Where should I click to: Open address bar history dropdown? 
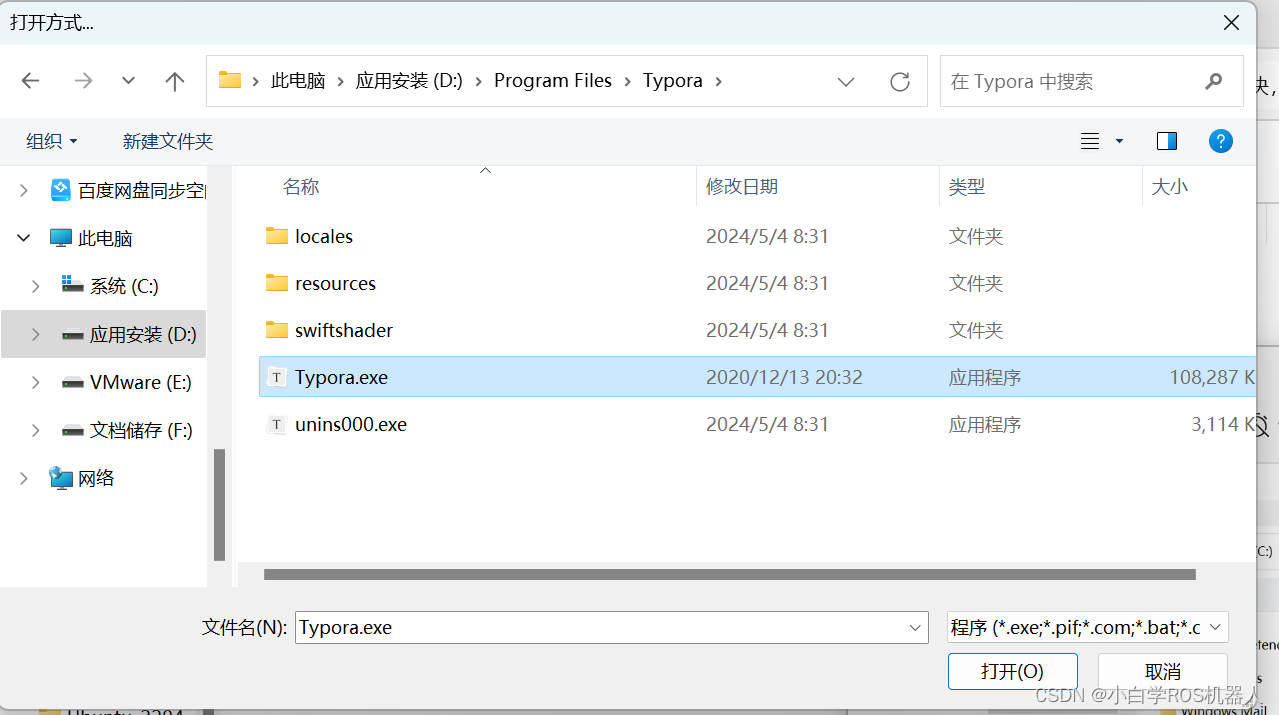pos(846,81)
